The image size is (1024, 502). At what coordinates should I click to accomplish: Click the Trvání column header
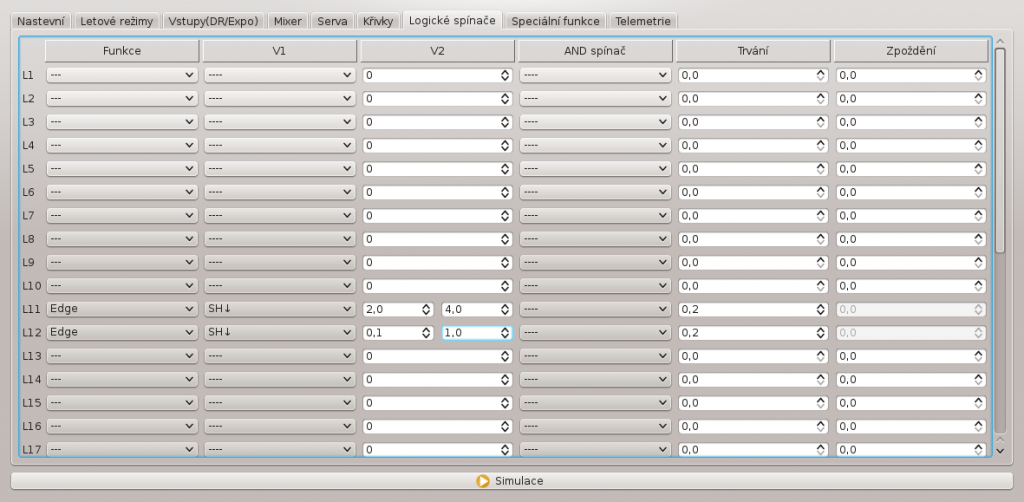tap(753, 50)
